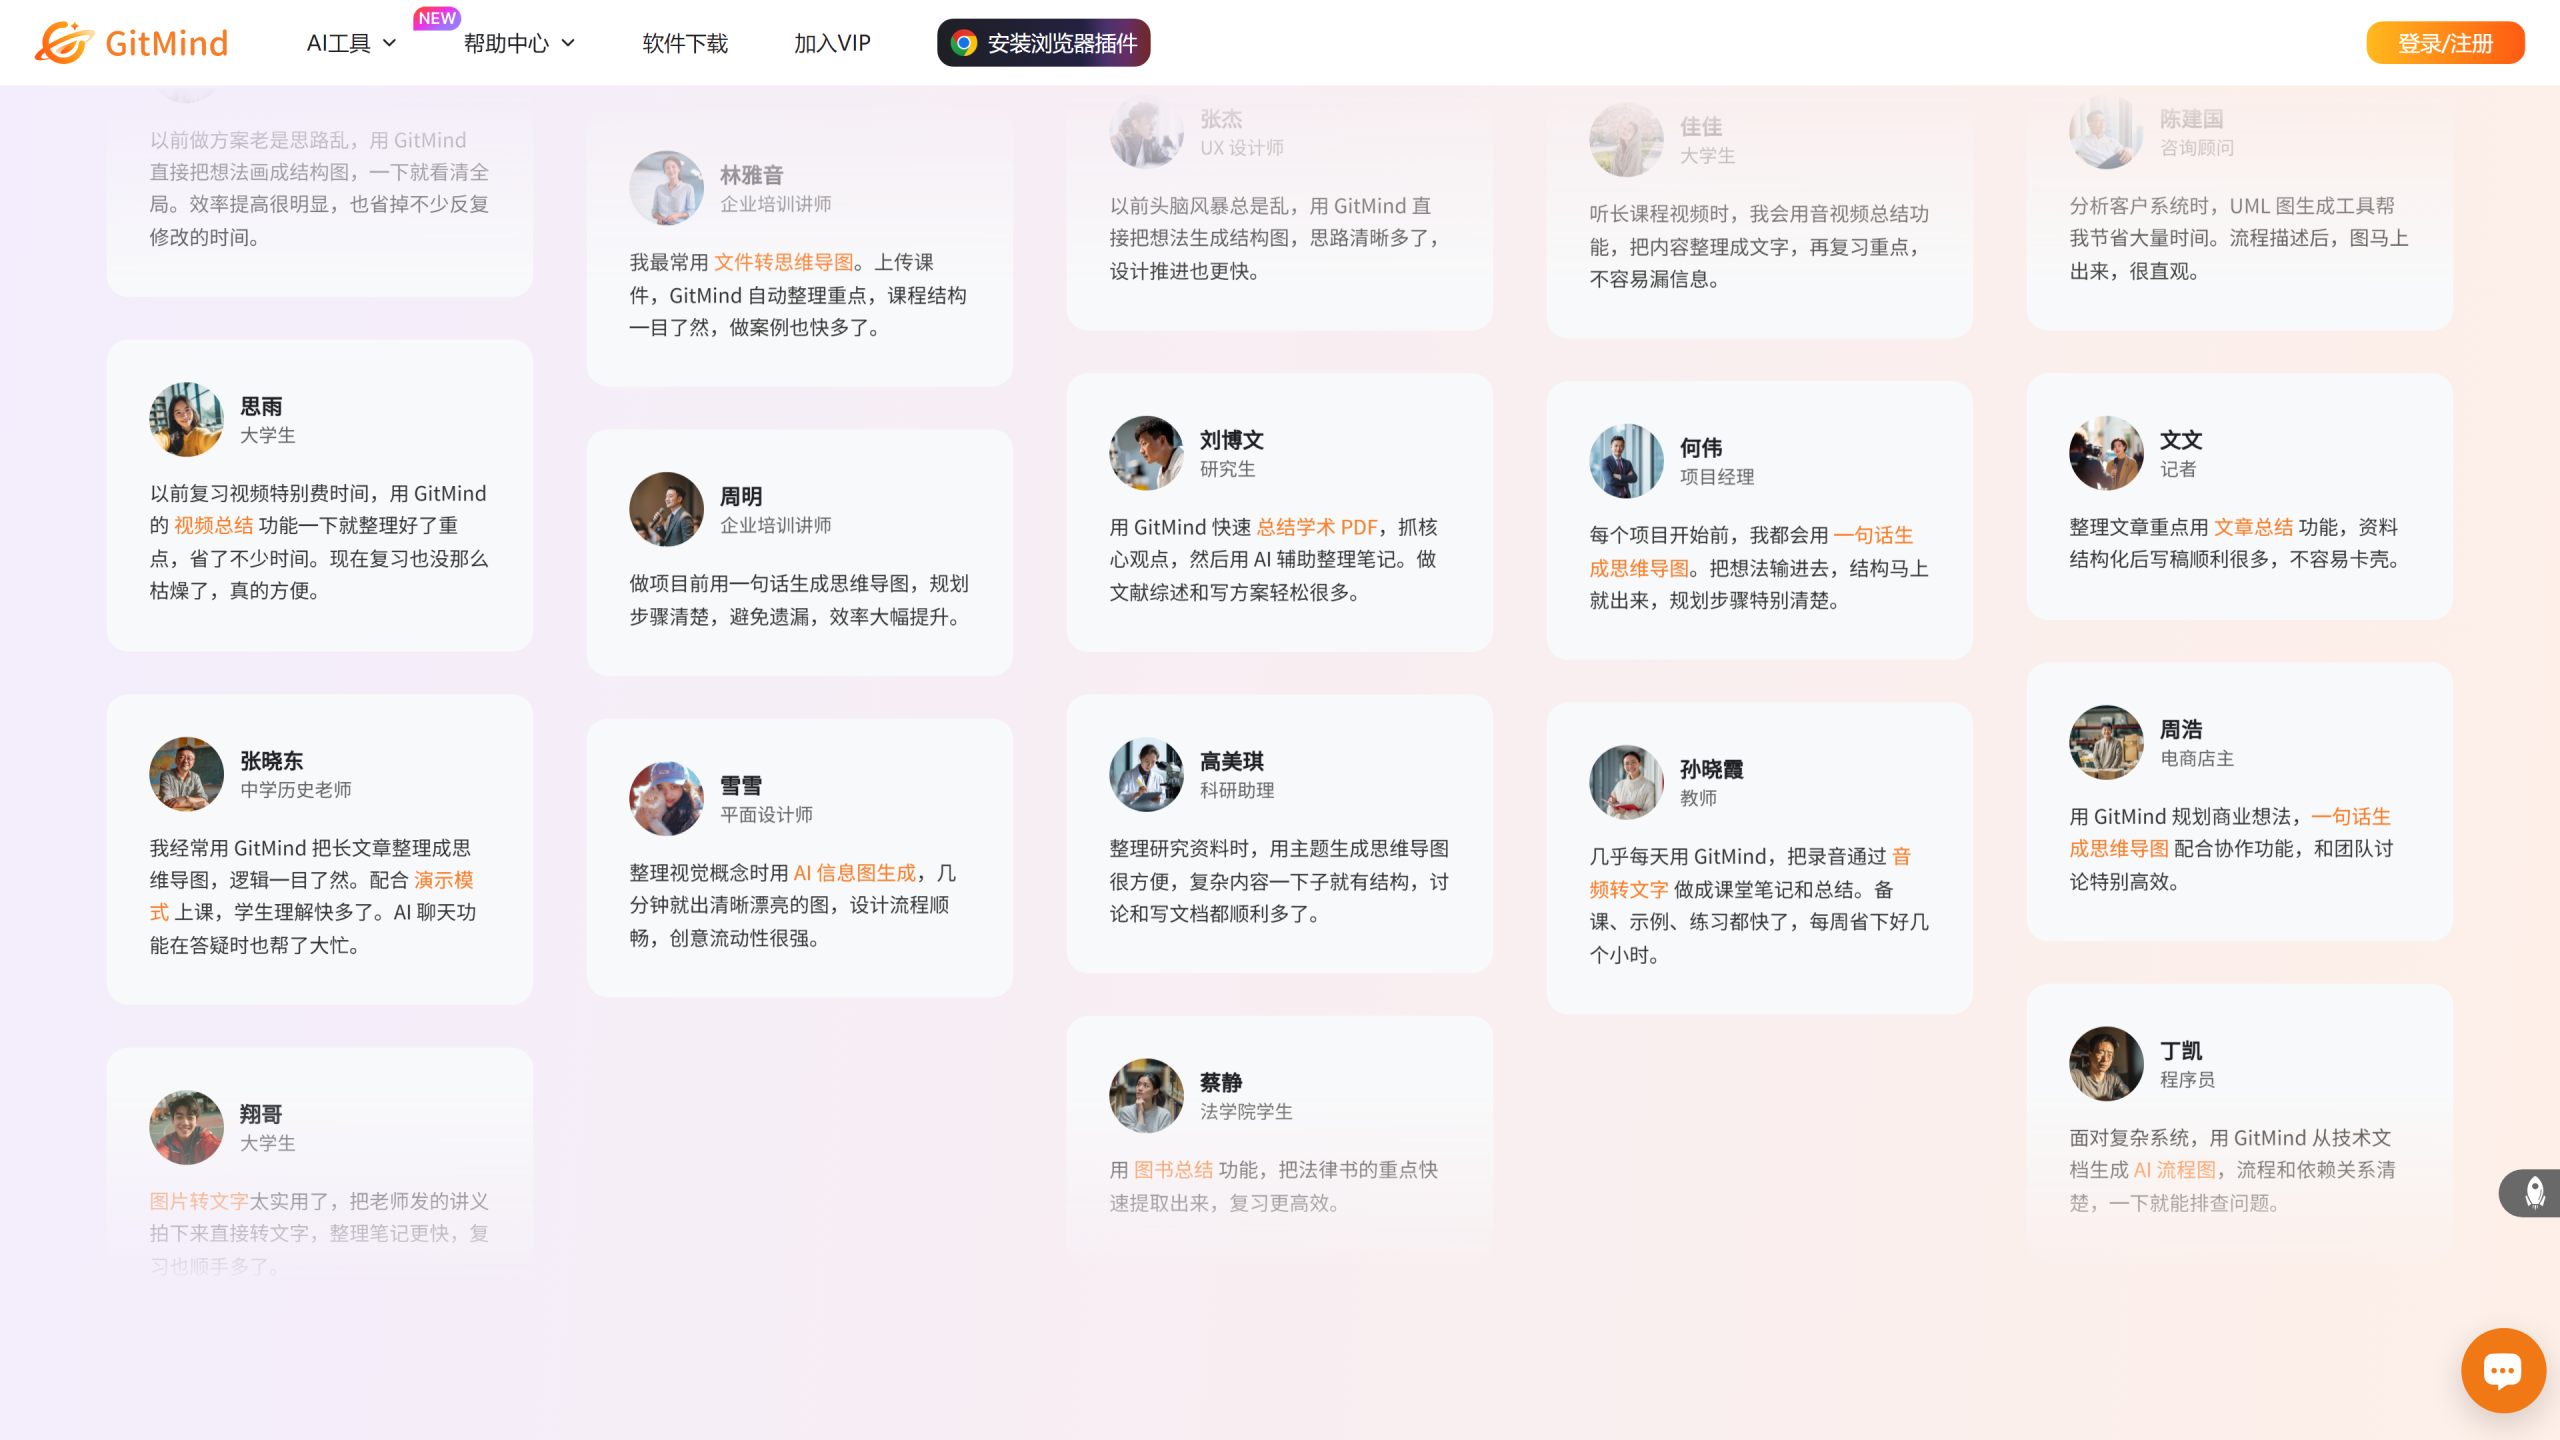Open the 加入VIP menu item
The height and width of the screenshot is (1440, 2560).
pyautogui.click(x=832, y=43)
